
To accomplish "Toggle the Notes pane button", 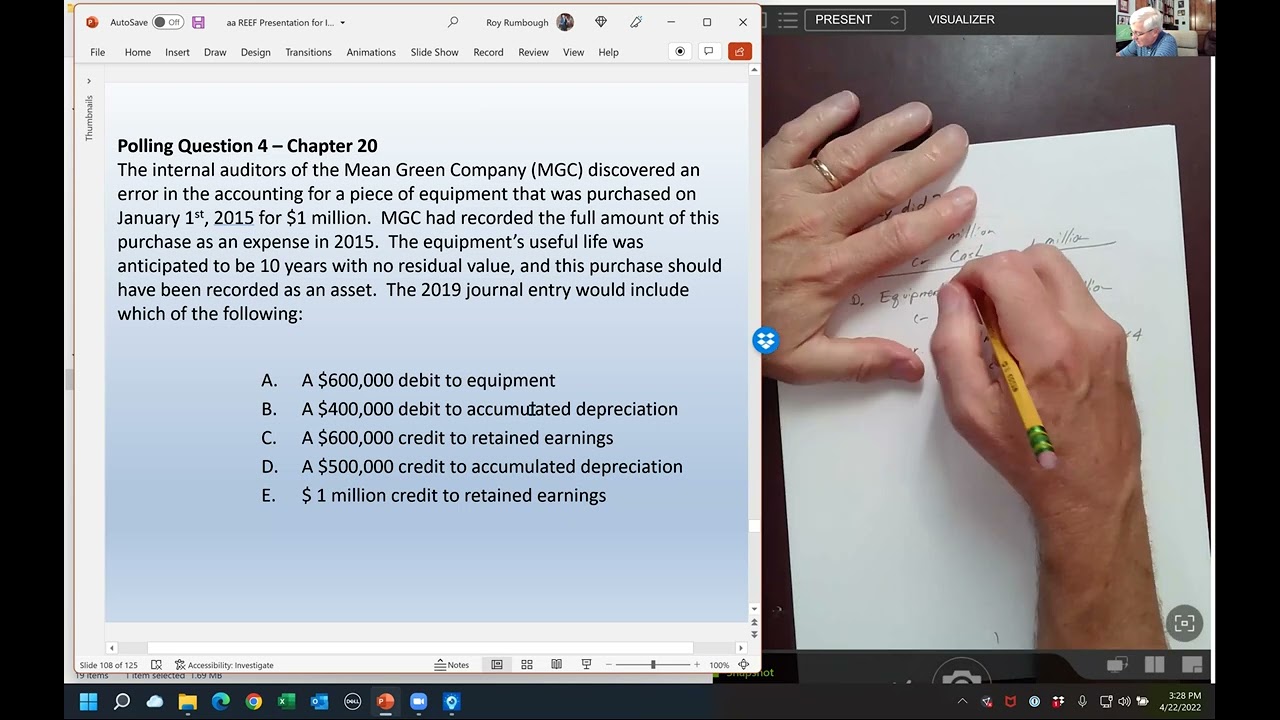I will (x=452, y=665).
